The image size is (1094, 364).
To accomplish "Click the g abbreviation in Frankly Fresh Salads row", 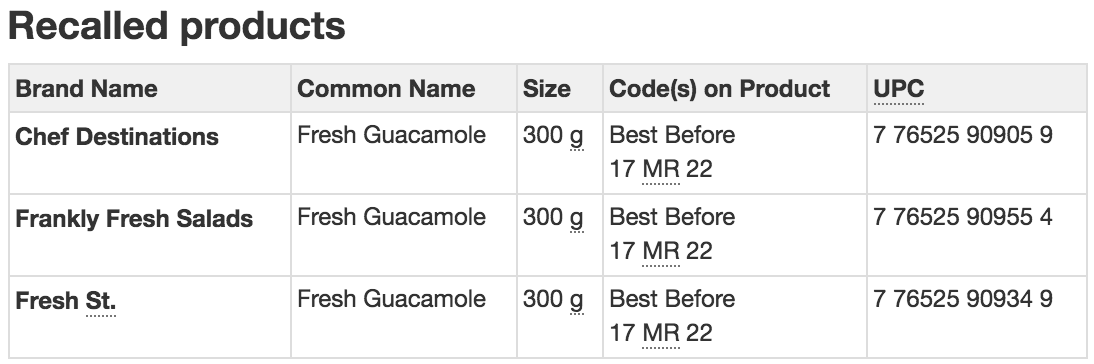I will 576,218.
